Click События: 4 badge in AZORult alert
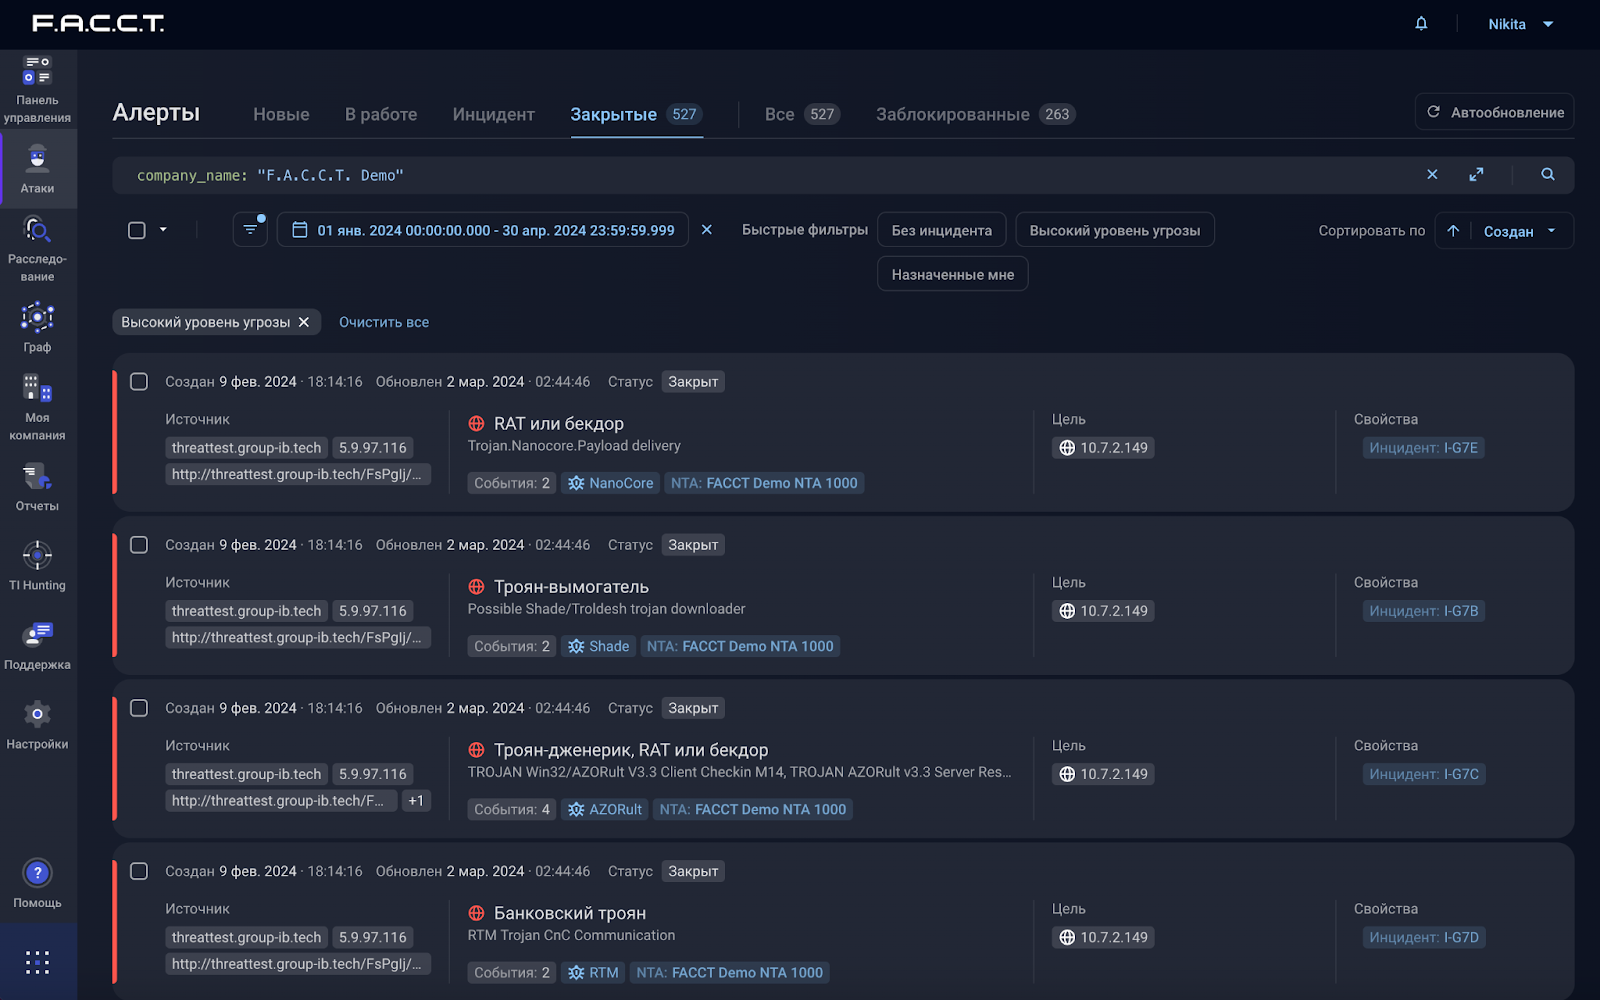 512,809
